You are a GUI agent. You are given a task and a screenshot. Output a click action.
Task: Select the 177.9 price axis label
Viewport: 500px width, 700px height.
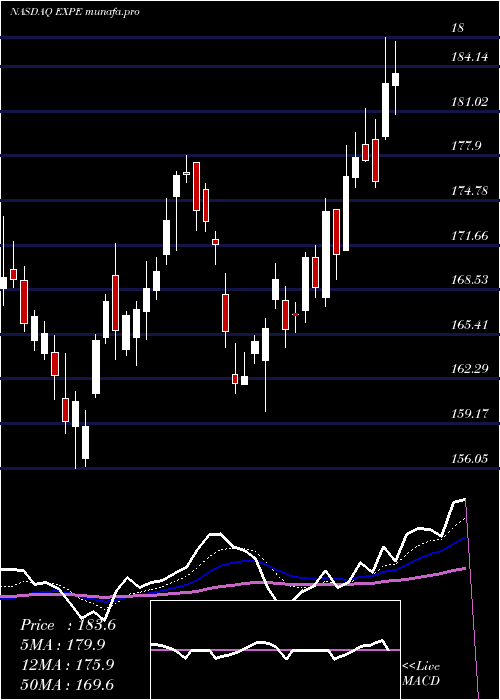coord(466,146)
